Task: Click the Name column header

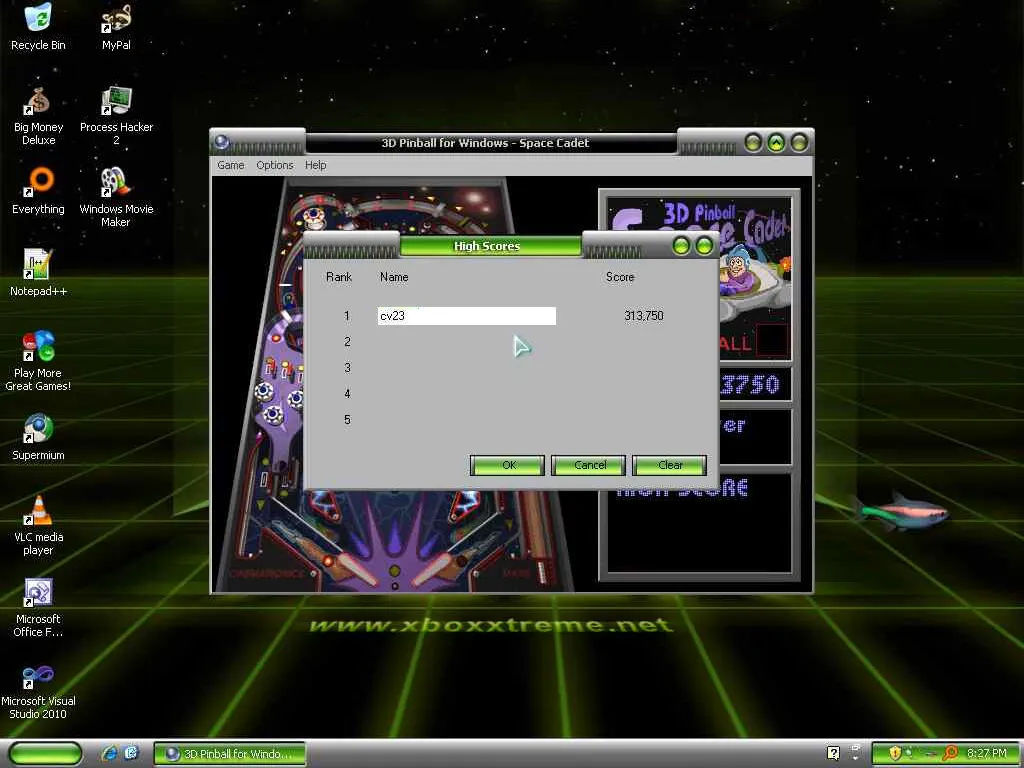Action: pyautogui.click(x=394, y=277)
